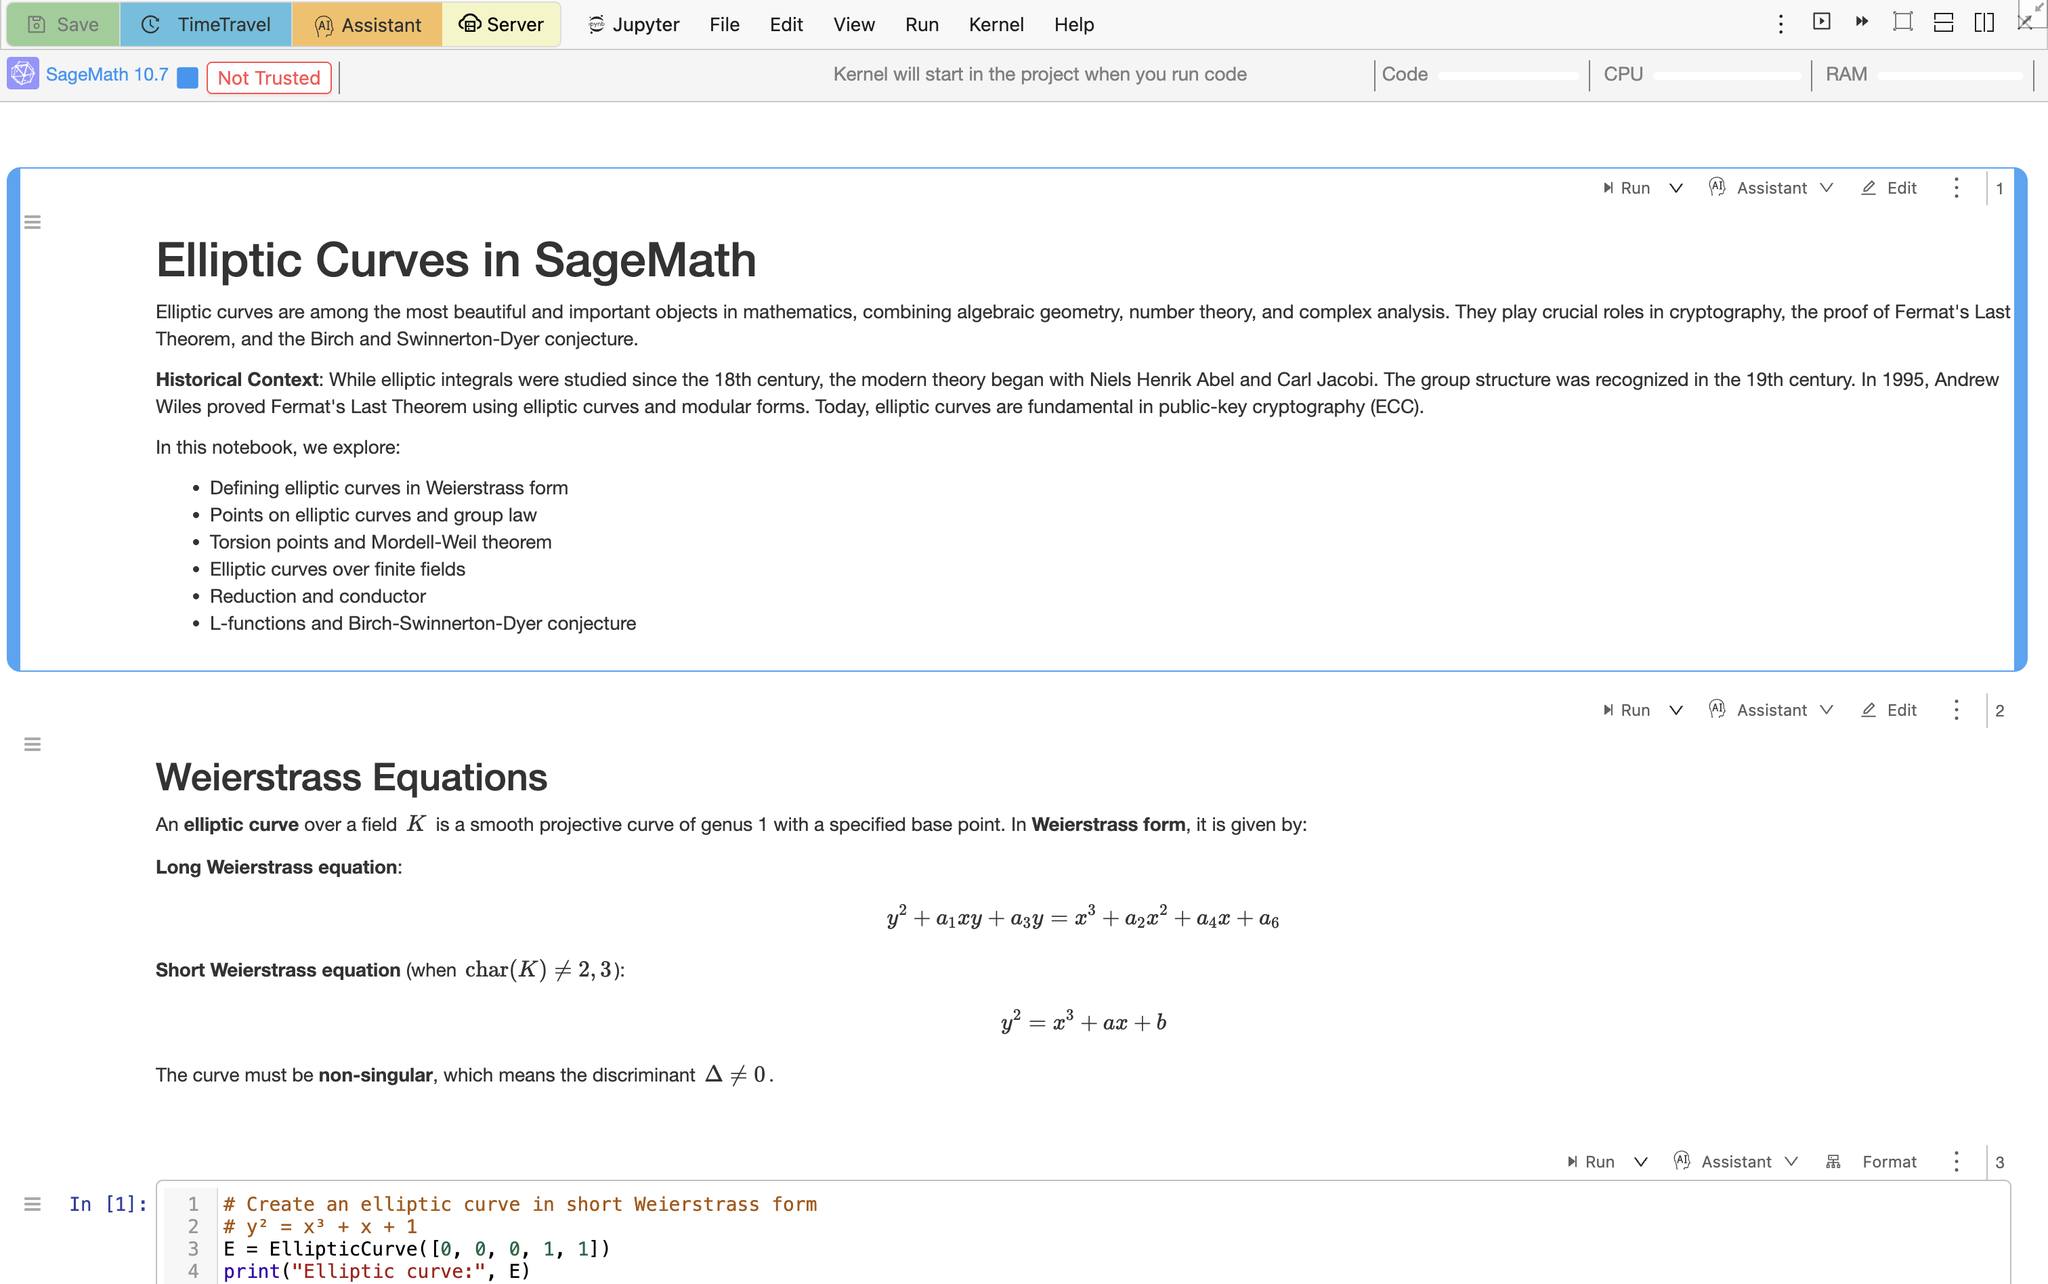
Task: Open Assistant dropdown for cell 2
Action: point(1771,710)
